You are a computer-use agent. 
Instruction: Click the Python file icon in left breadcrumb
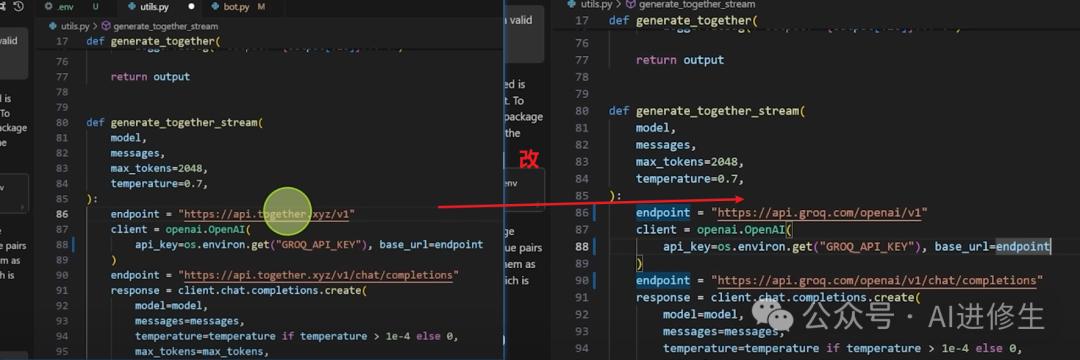click(54, 26)
